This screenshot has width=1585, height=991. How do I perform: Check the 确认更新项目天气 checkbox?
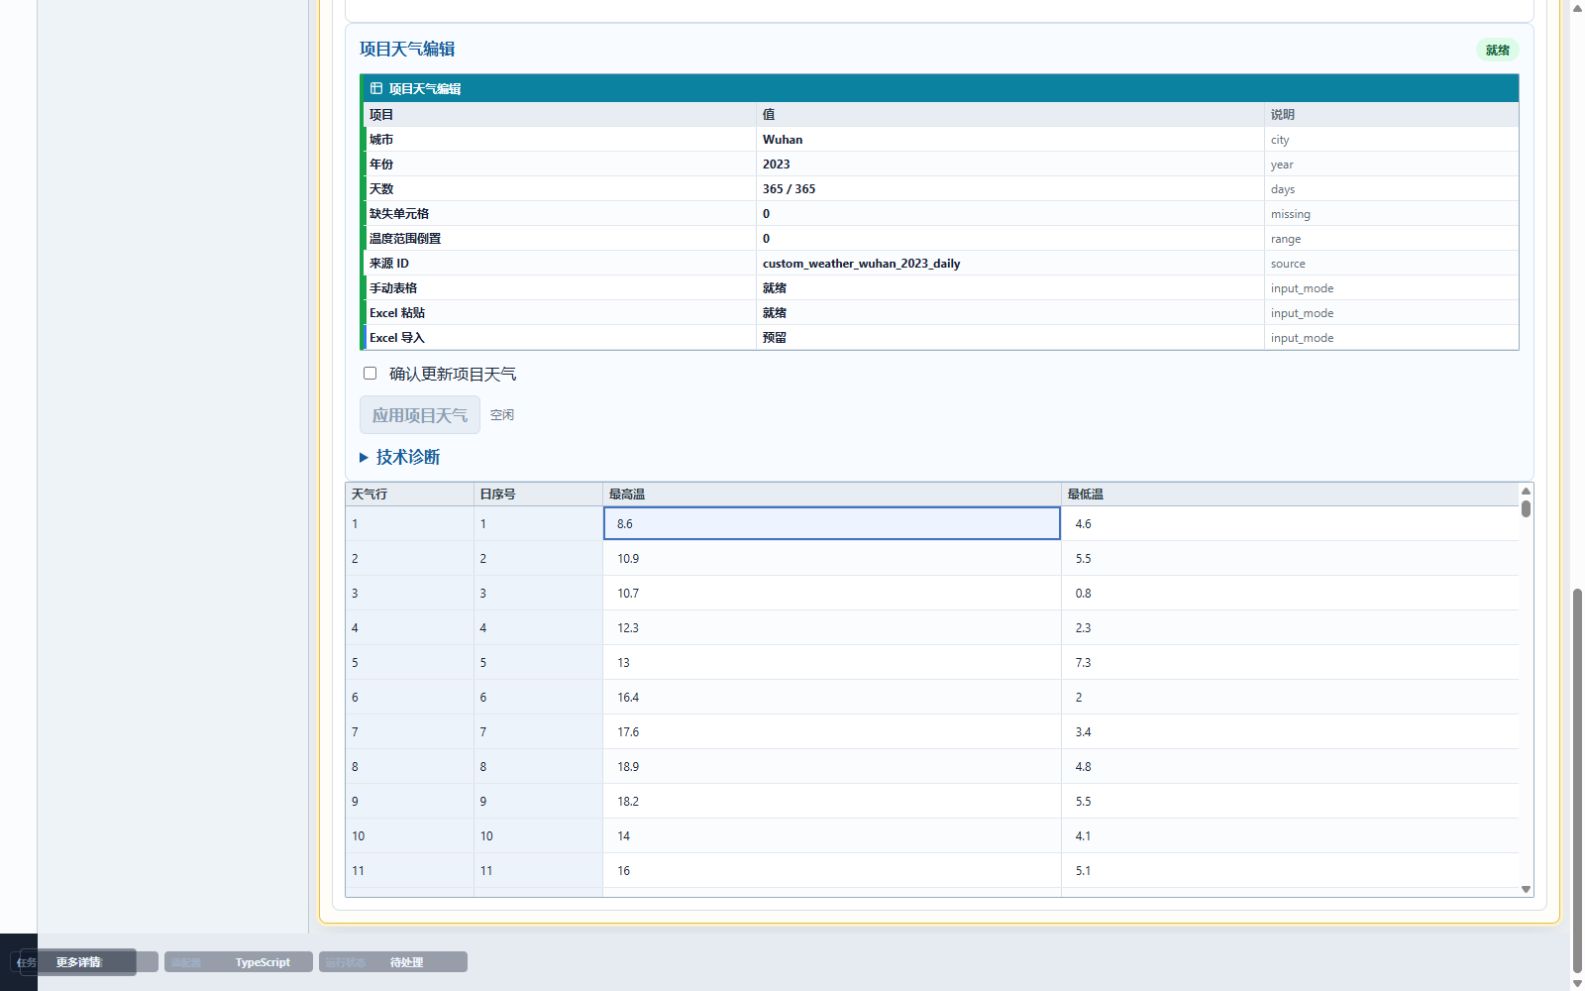pyautogui.click(x=370, y=373)
